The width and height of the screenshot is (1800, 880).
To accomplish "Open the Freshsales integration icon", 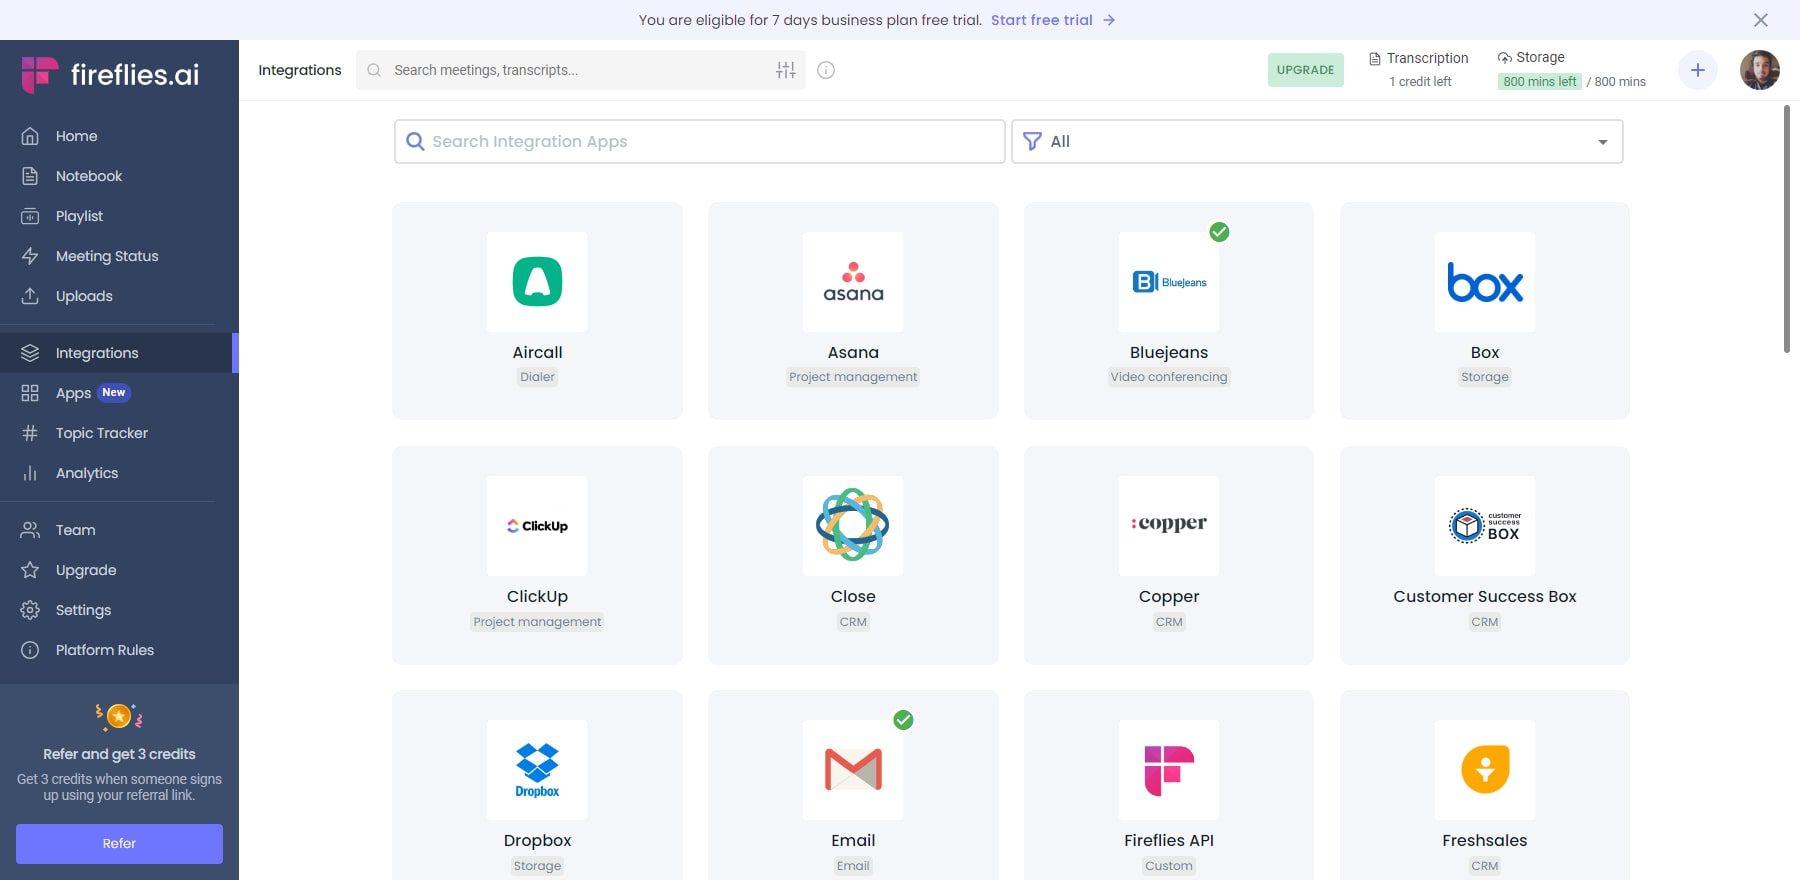I will coord(1485,770).
